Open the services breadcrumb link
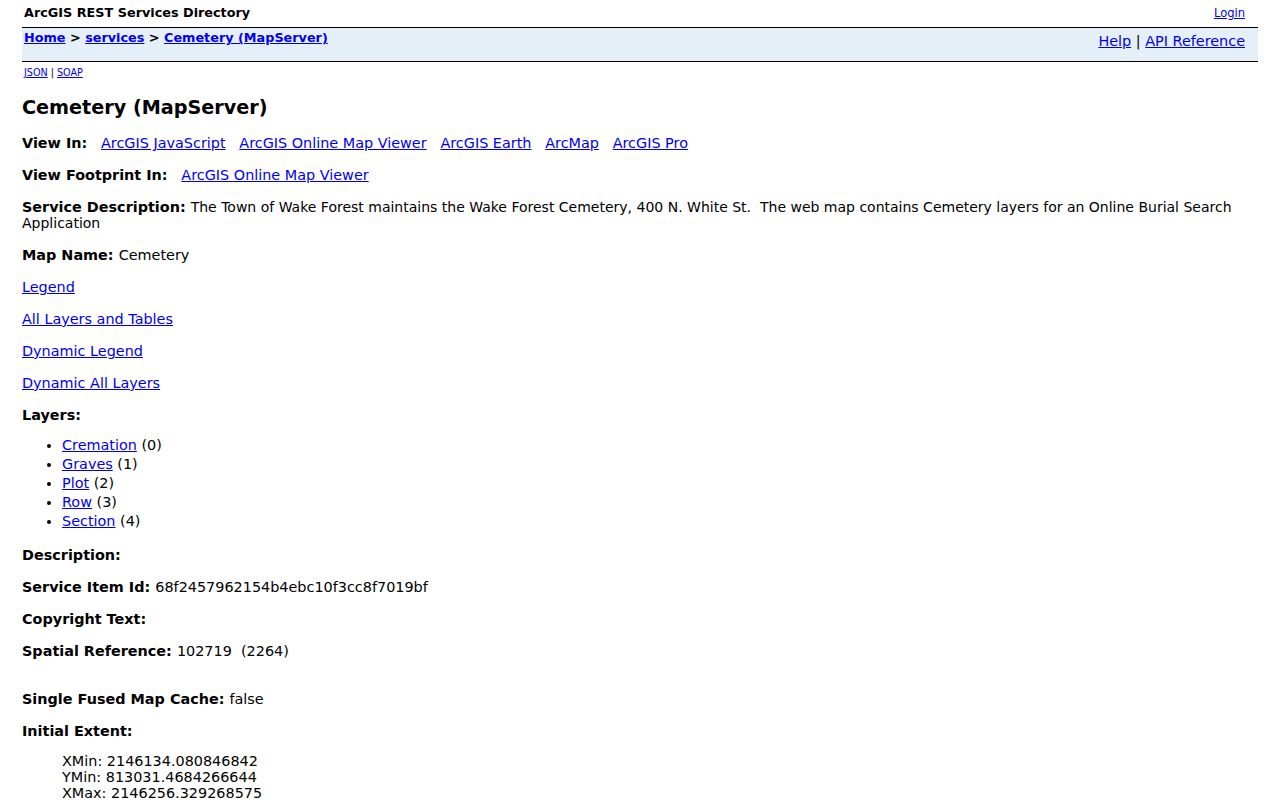The image size is (1280, 800). coord(115,38)
